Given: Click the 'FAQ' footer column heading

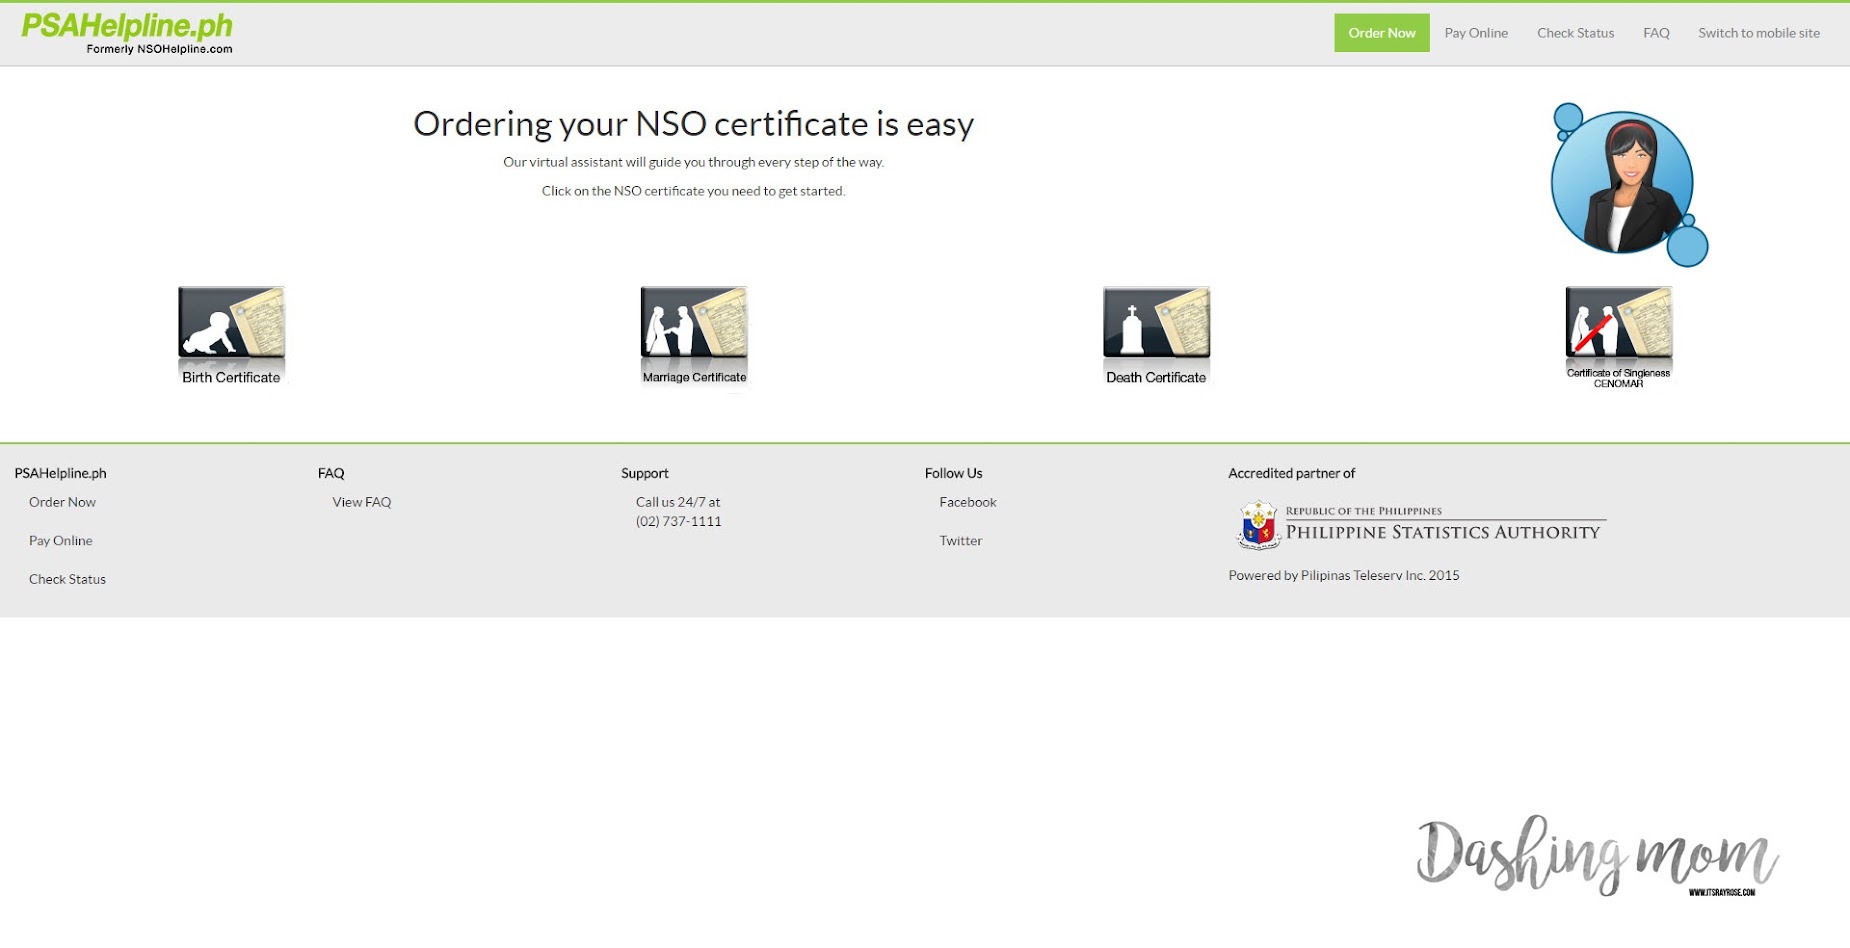Looking at the screenshot, I should click(331, 473).
